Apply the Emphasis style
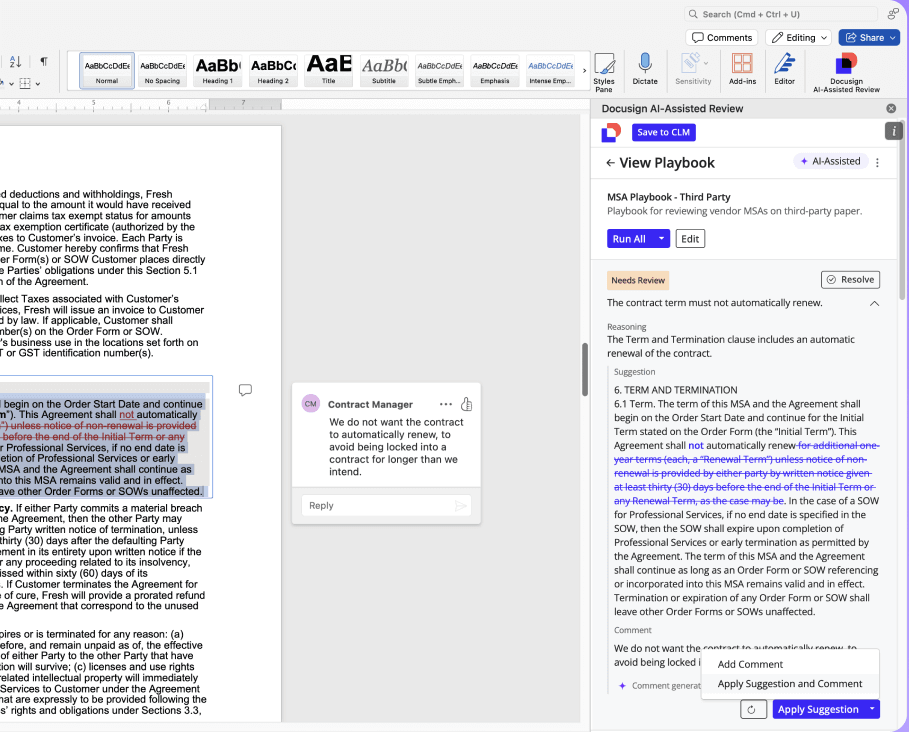Screen dimensions: 909x732 click(495, 70)
